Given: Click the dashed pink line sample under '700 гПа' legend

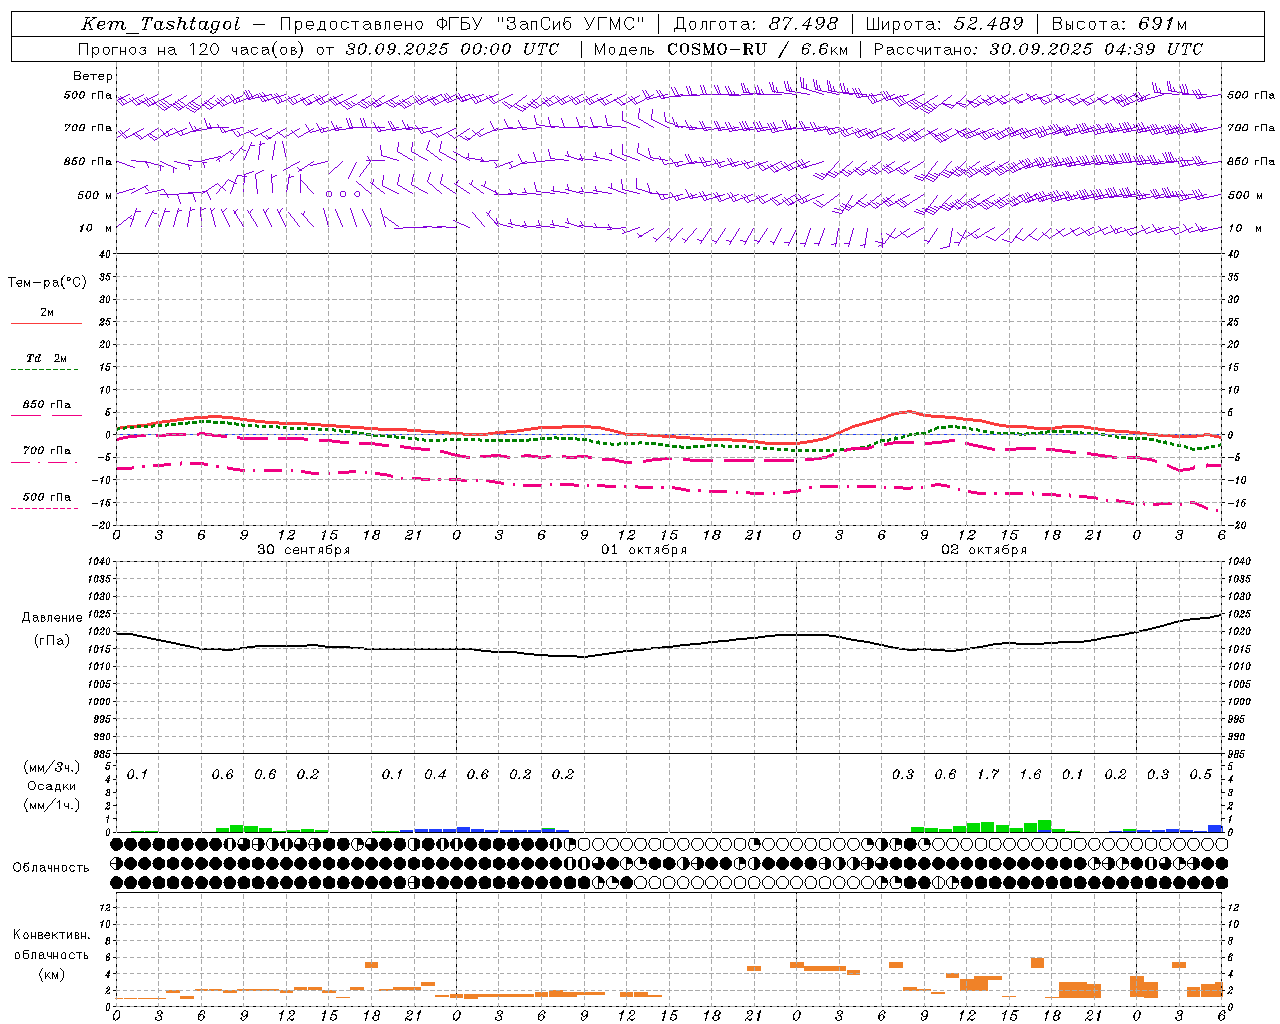Looking at the screenshot, I should click(x=45, y=462).
